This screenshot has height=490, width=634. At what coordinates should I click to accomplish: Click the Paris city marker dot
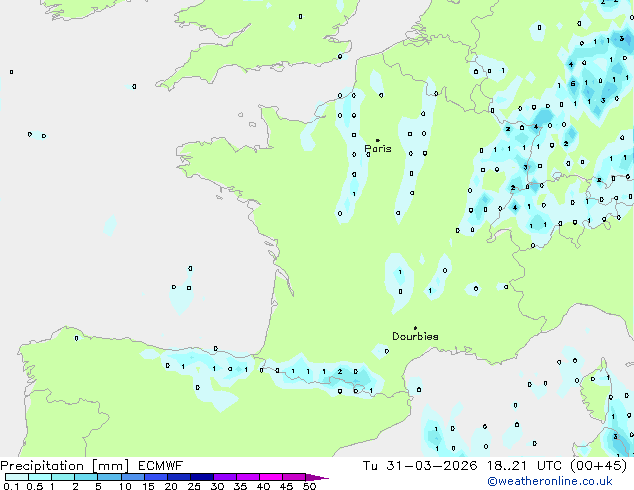[x=377, y=141]
